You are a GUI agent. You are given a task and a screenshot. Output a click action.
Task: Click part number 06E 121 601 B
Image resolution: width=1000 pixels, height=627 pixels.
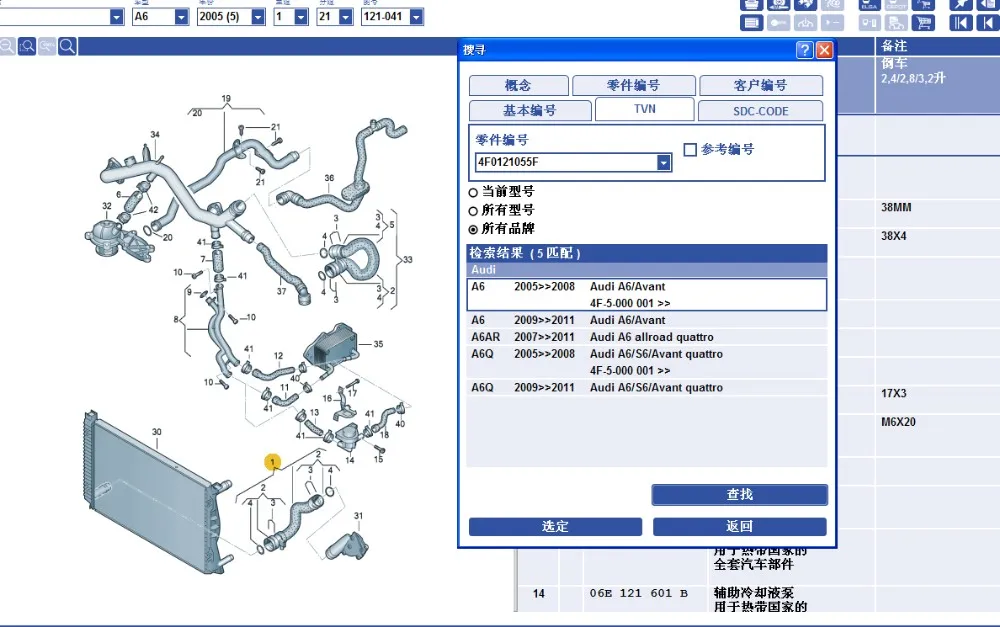point(638,593)
